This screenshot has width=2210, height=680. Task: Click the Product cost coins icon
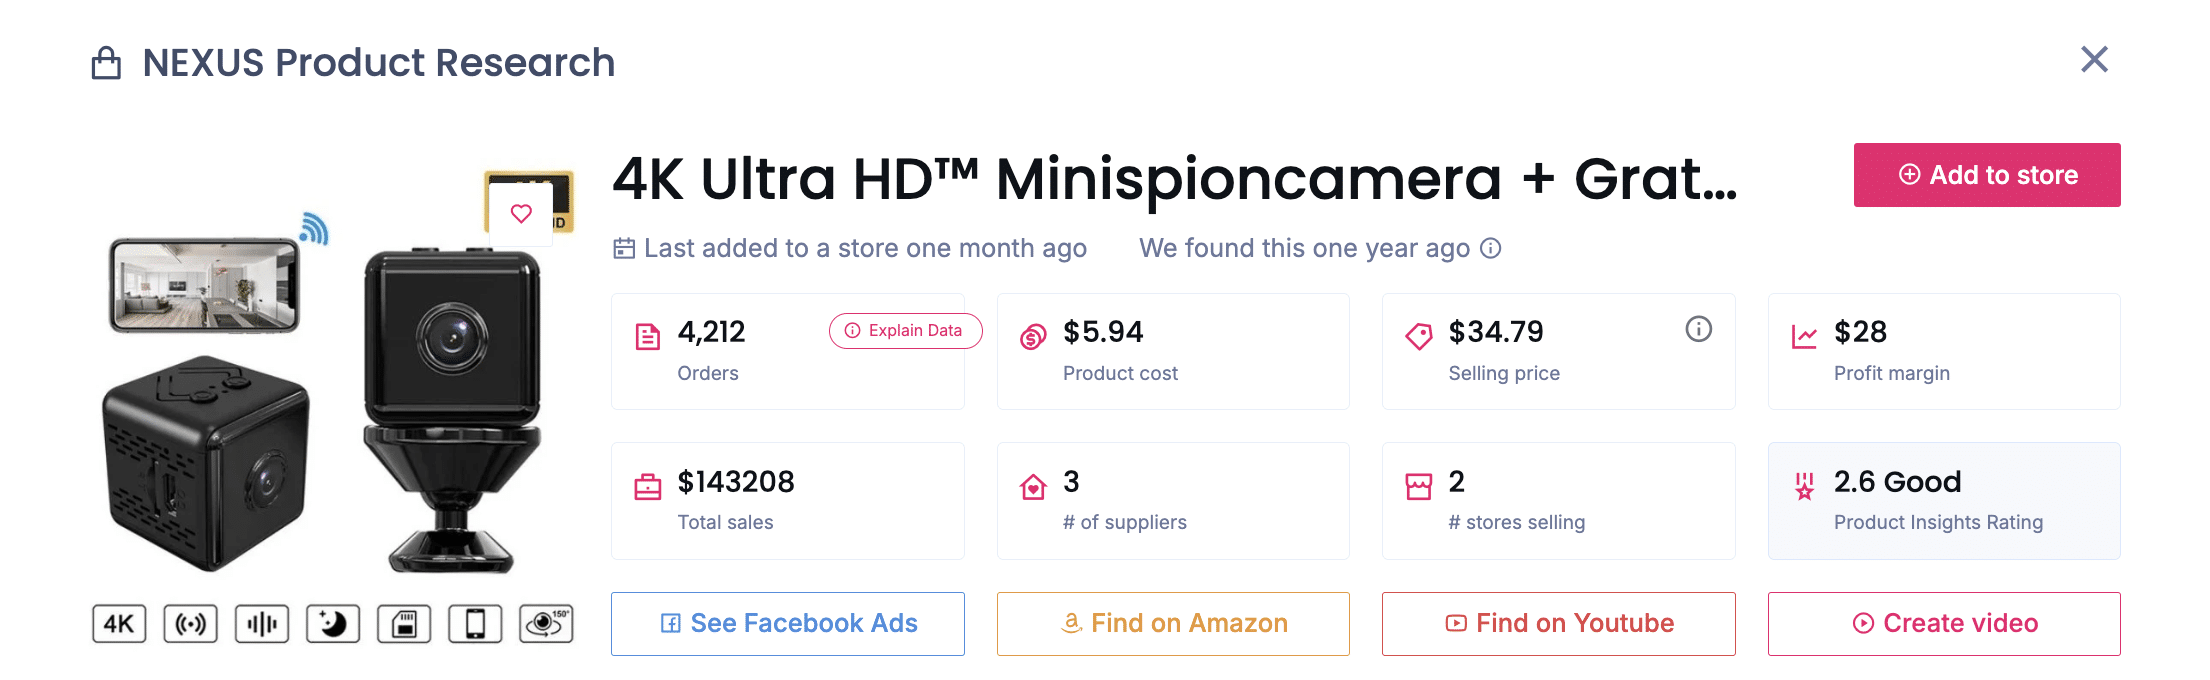tap(1033, 336)
